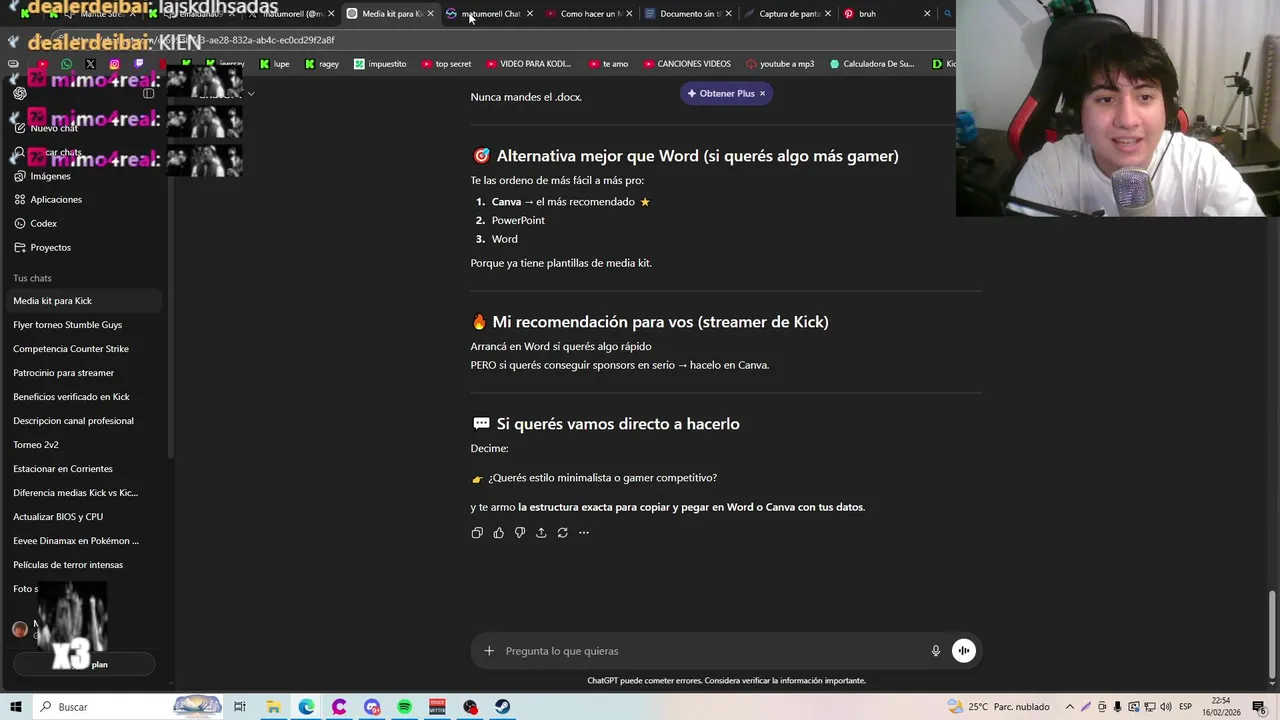Open youtube a mp3 bookmark
Image resolution: width=1280 pixels, height=720 pixels.
780,64
